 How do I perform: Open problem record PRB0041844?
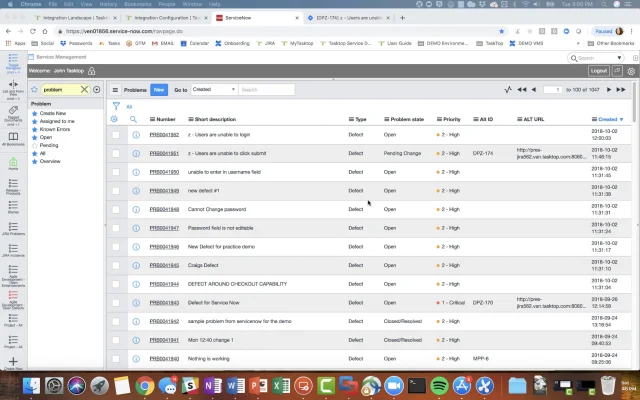click(164, 284)
